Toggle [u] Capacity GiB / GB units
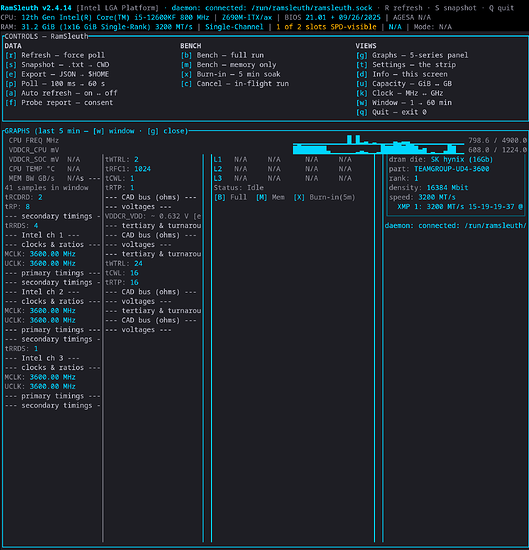This screenshot has width=529, height=550. pyautogui.click(x=404, y=83)
